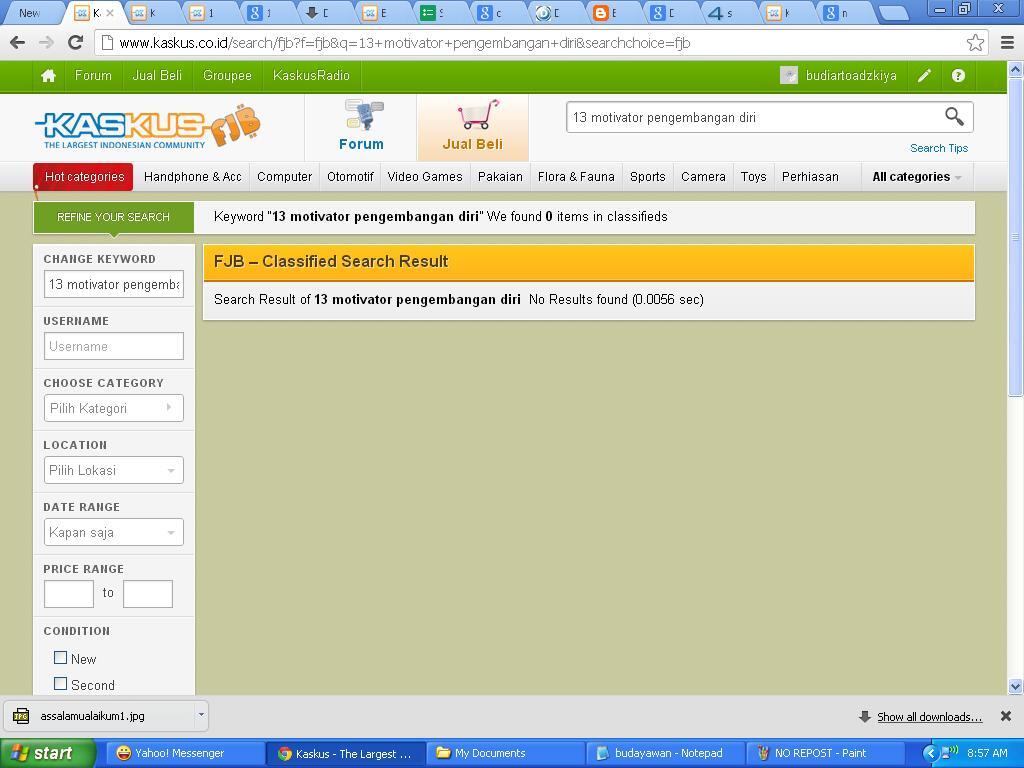Reload the current page
The width and height of the screenshot is (1024, 768).
76,42
